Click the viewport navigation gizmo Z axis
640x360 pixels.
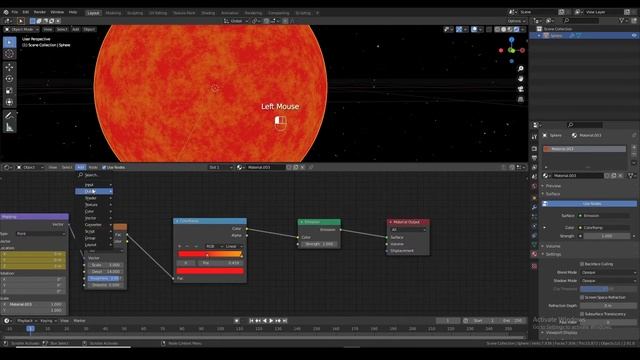tap(512, 40)
